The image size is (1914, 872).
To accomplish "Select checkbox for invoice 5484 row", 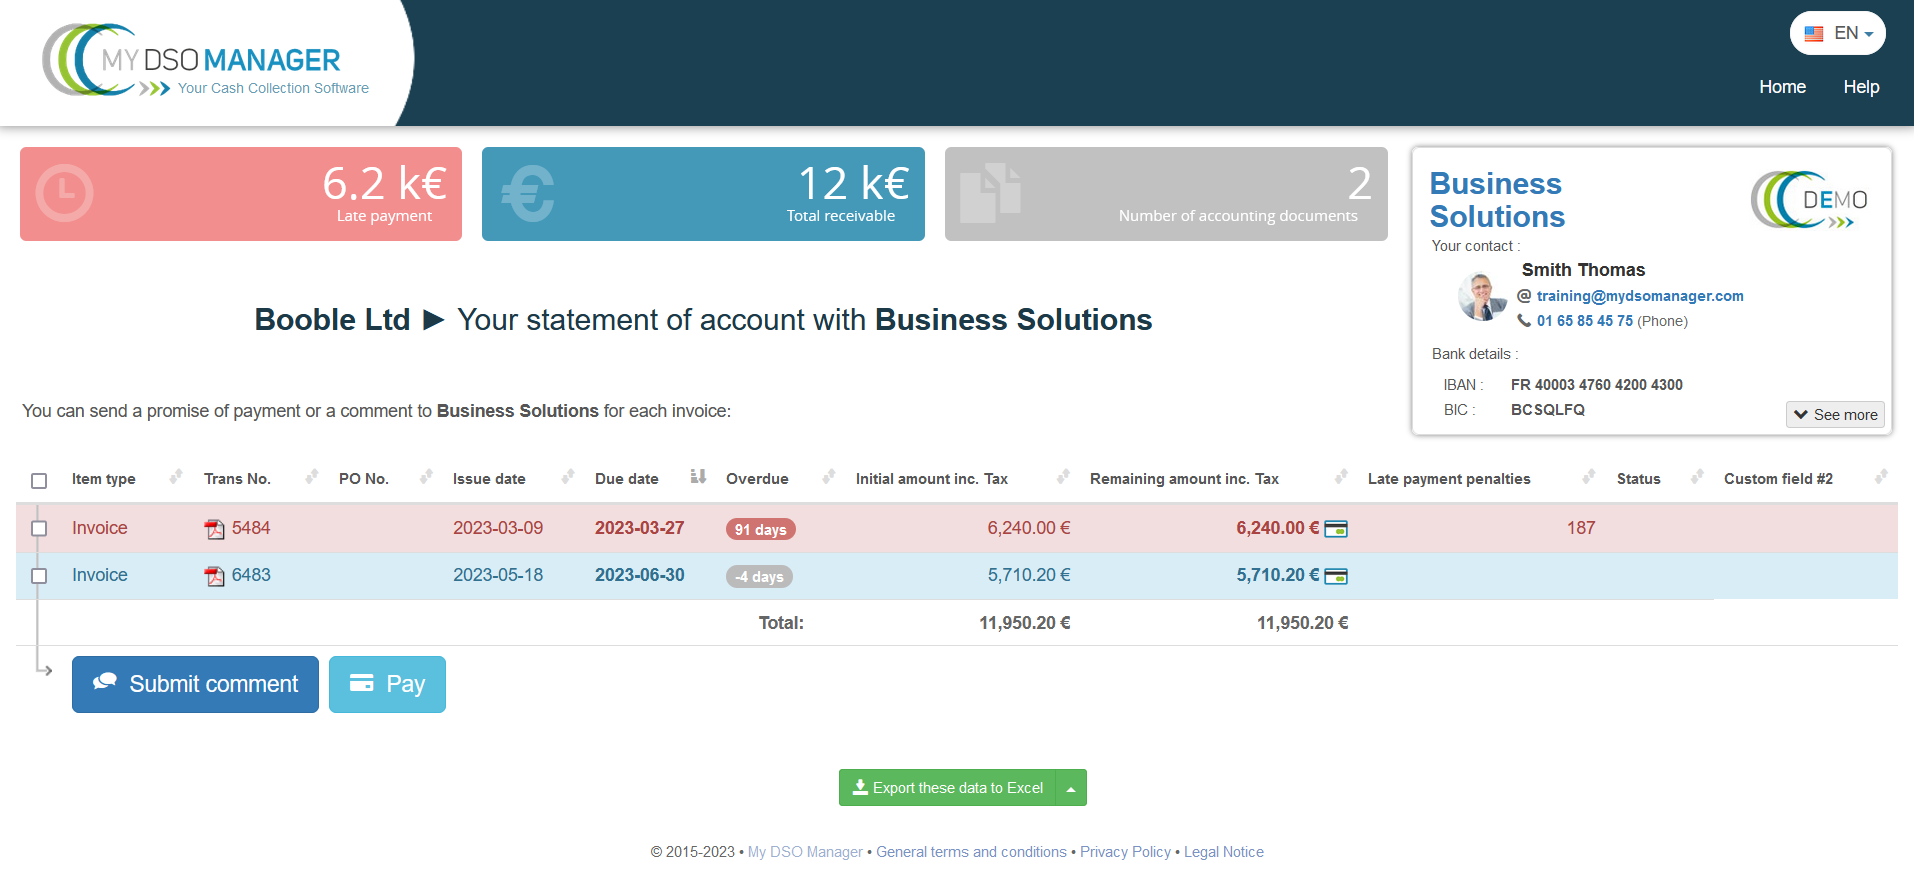I will click(39, 528).
